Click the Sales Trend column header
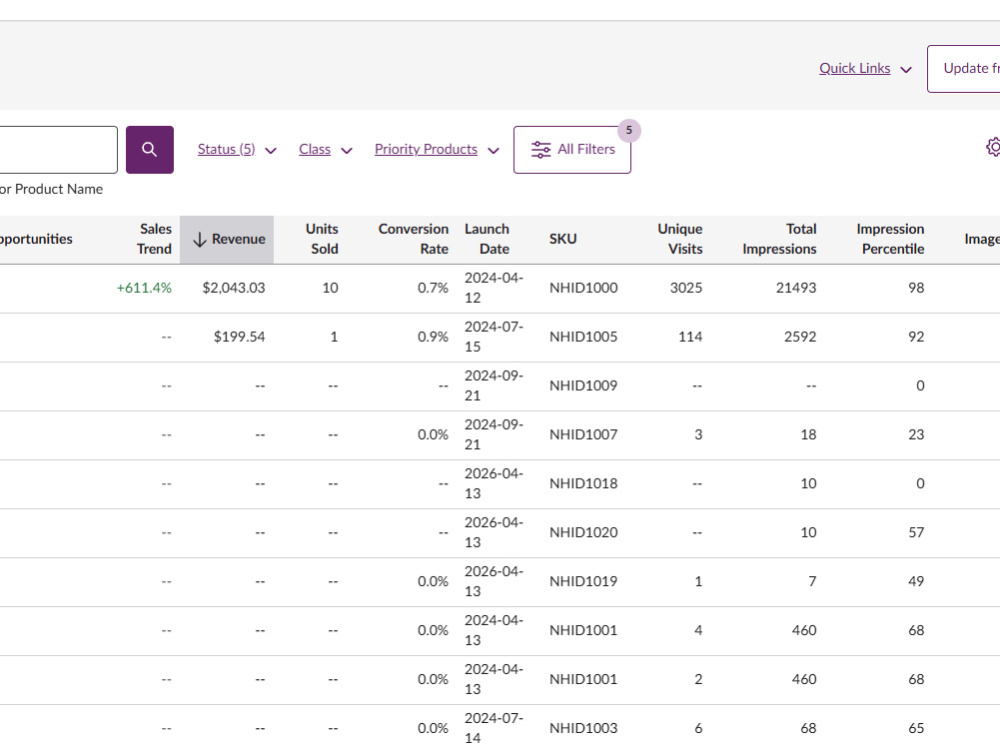1000x750 pixels. pos(154,239)
